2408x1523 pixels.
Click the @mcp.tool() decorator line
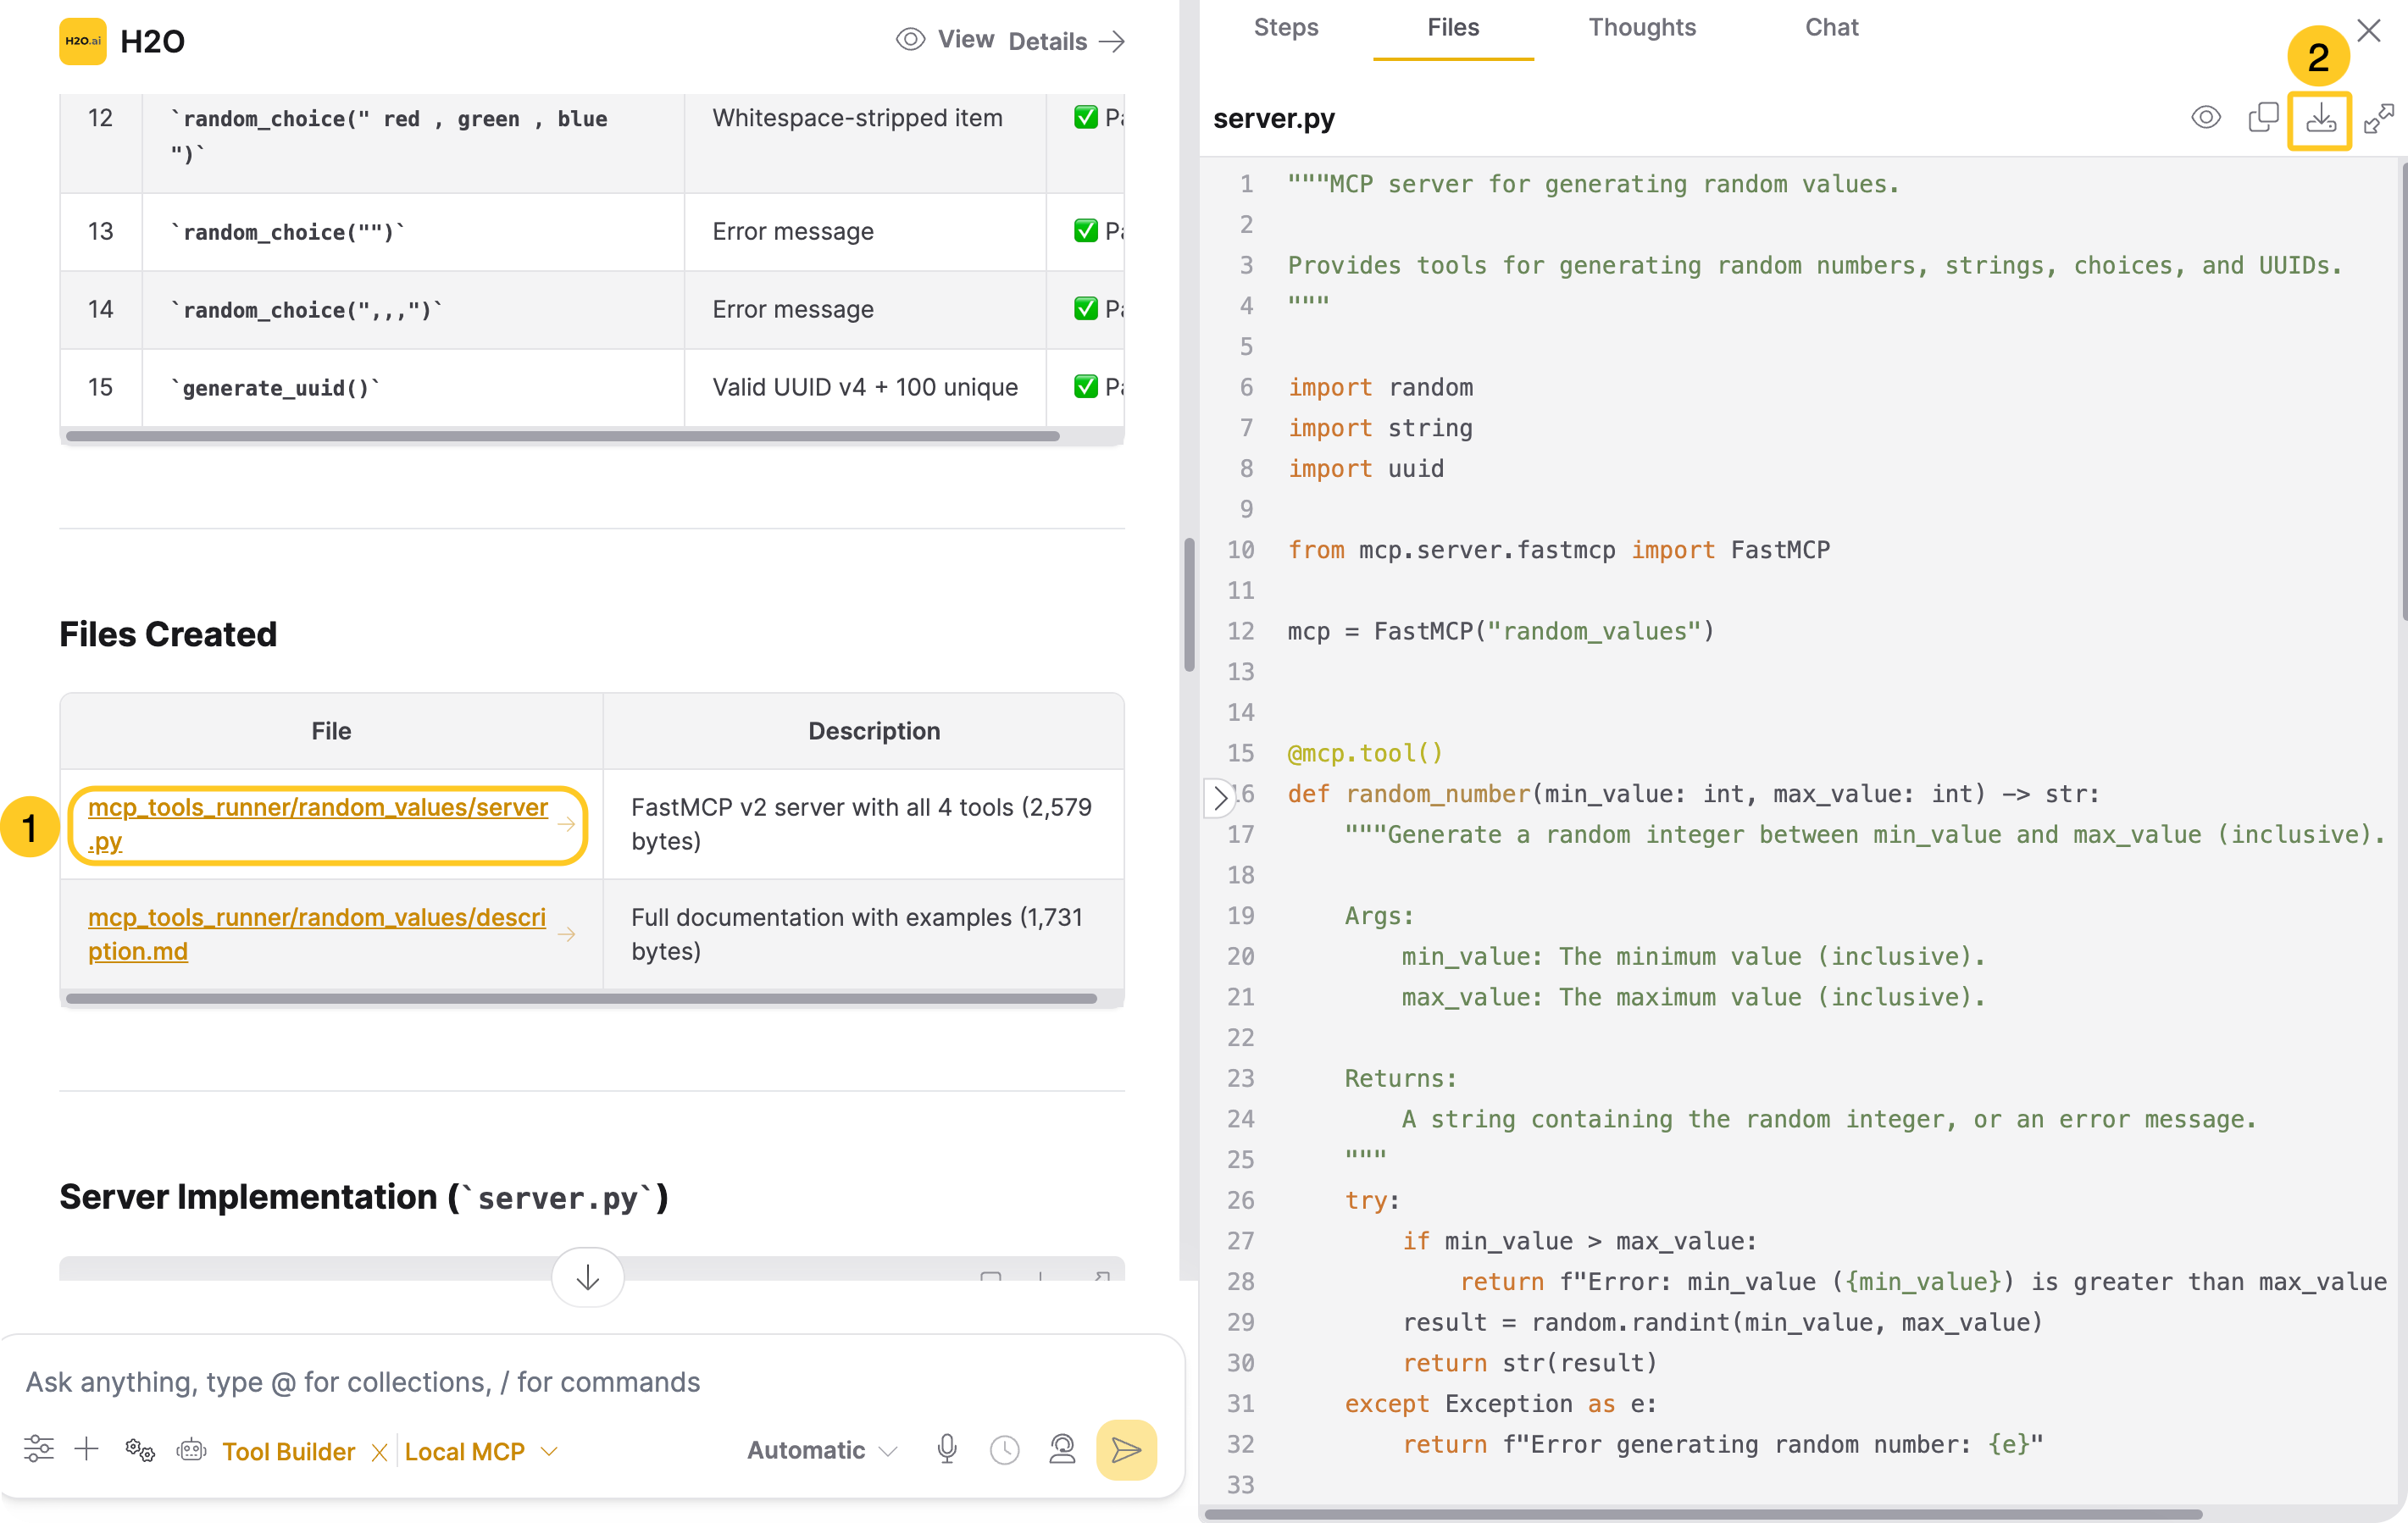[1365, 753]
